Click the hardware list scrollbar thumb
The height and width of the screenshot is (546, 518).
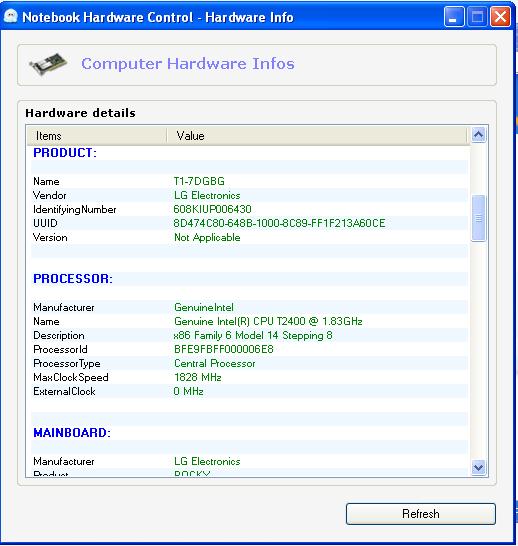478,218
